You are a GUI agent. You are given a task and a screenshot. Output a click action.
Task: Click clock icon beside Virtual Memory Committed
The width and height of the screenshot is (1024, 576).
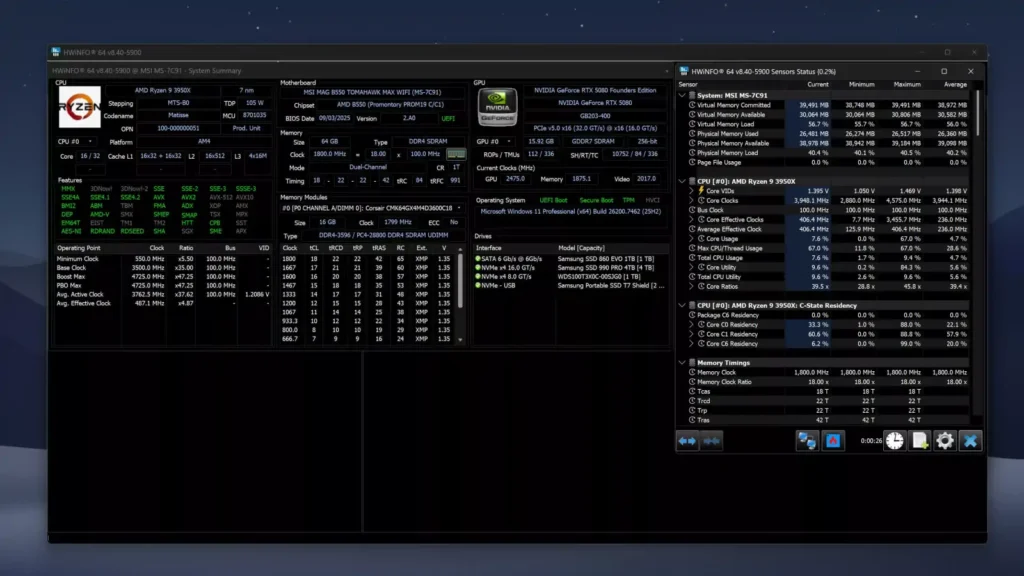click(692, 105)
